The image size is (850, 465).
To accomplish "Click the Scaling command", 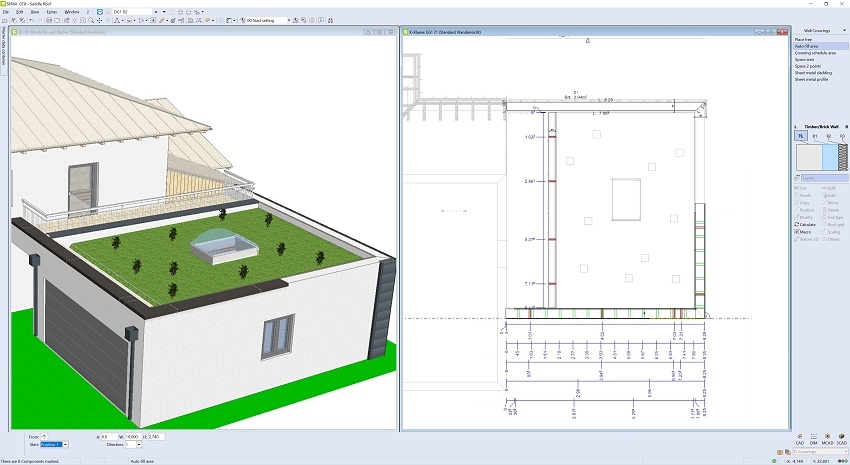I will [x=832, y=232].
